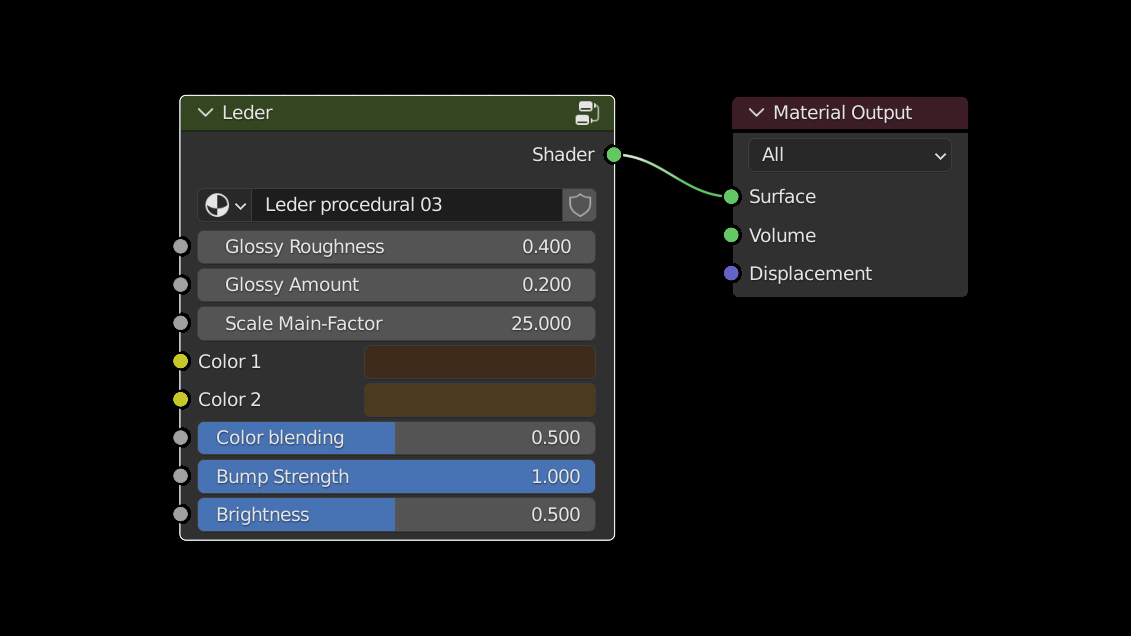Click the Scale Main-Factor value field

396,323
